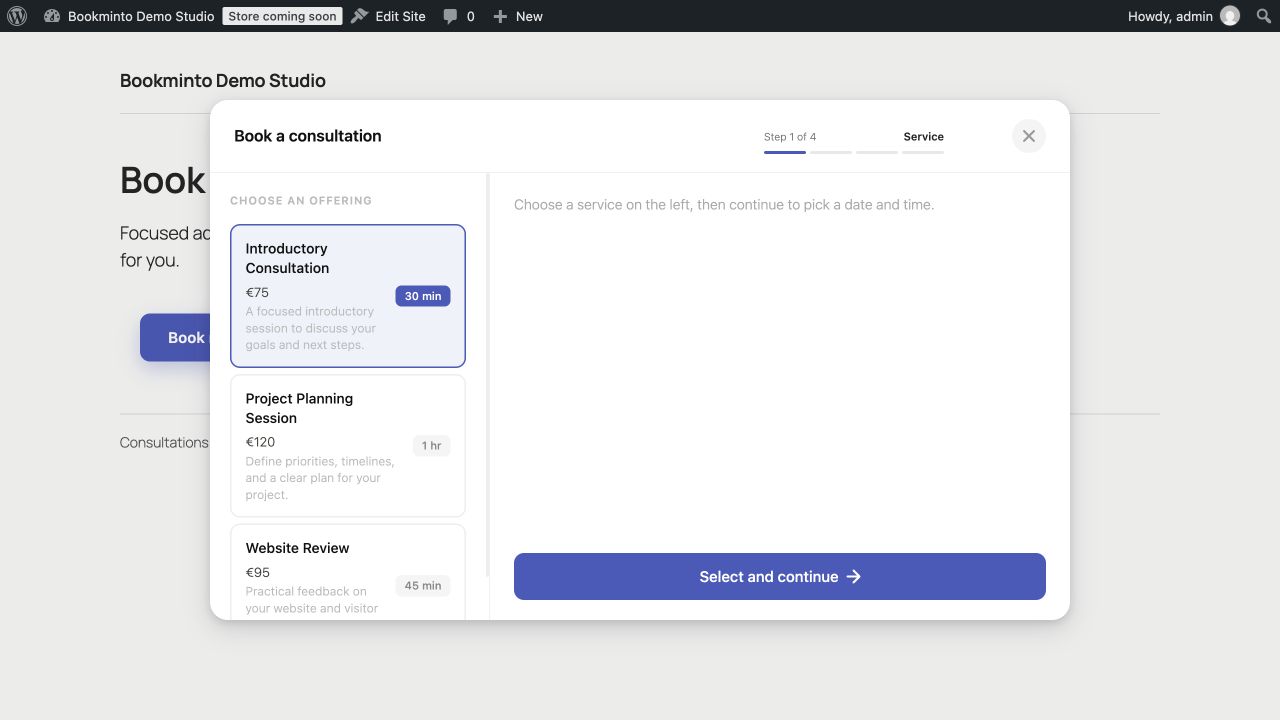This screenshot has height=720, width=1280.
Task: Open the admin bar search icon
Action: pyautogui.click(x=1263, y=16)
